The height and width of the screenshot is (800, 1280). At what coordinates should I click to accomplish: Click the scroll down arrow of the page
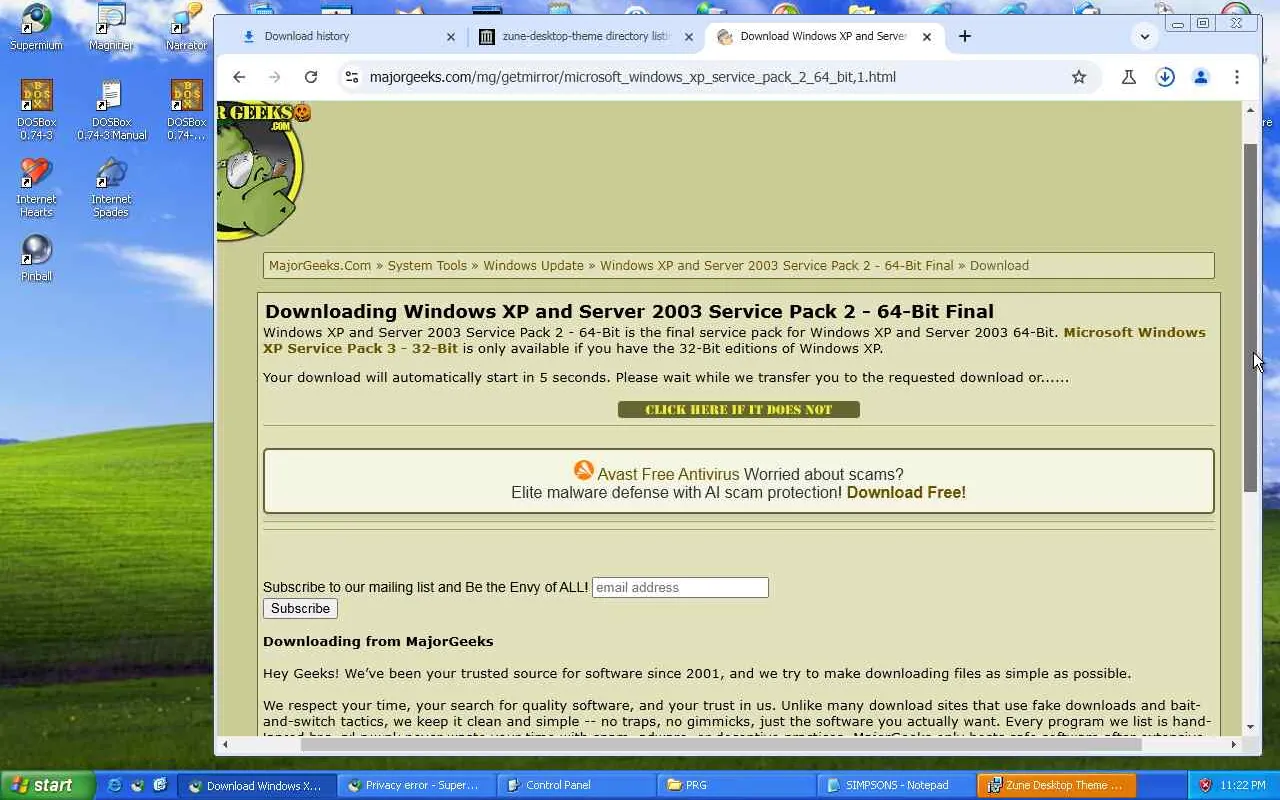pyautogui.click(x=1250, y=727)
